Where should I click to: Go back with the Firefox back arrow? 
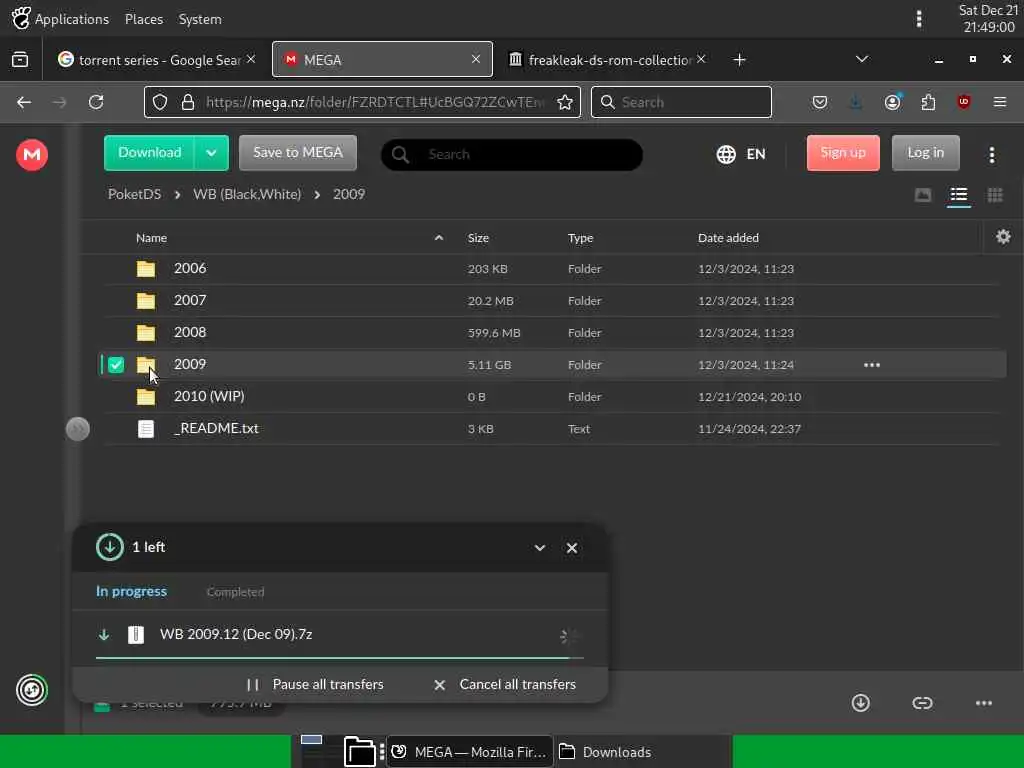coord(24,102)
